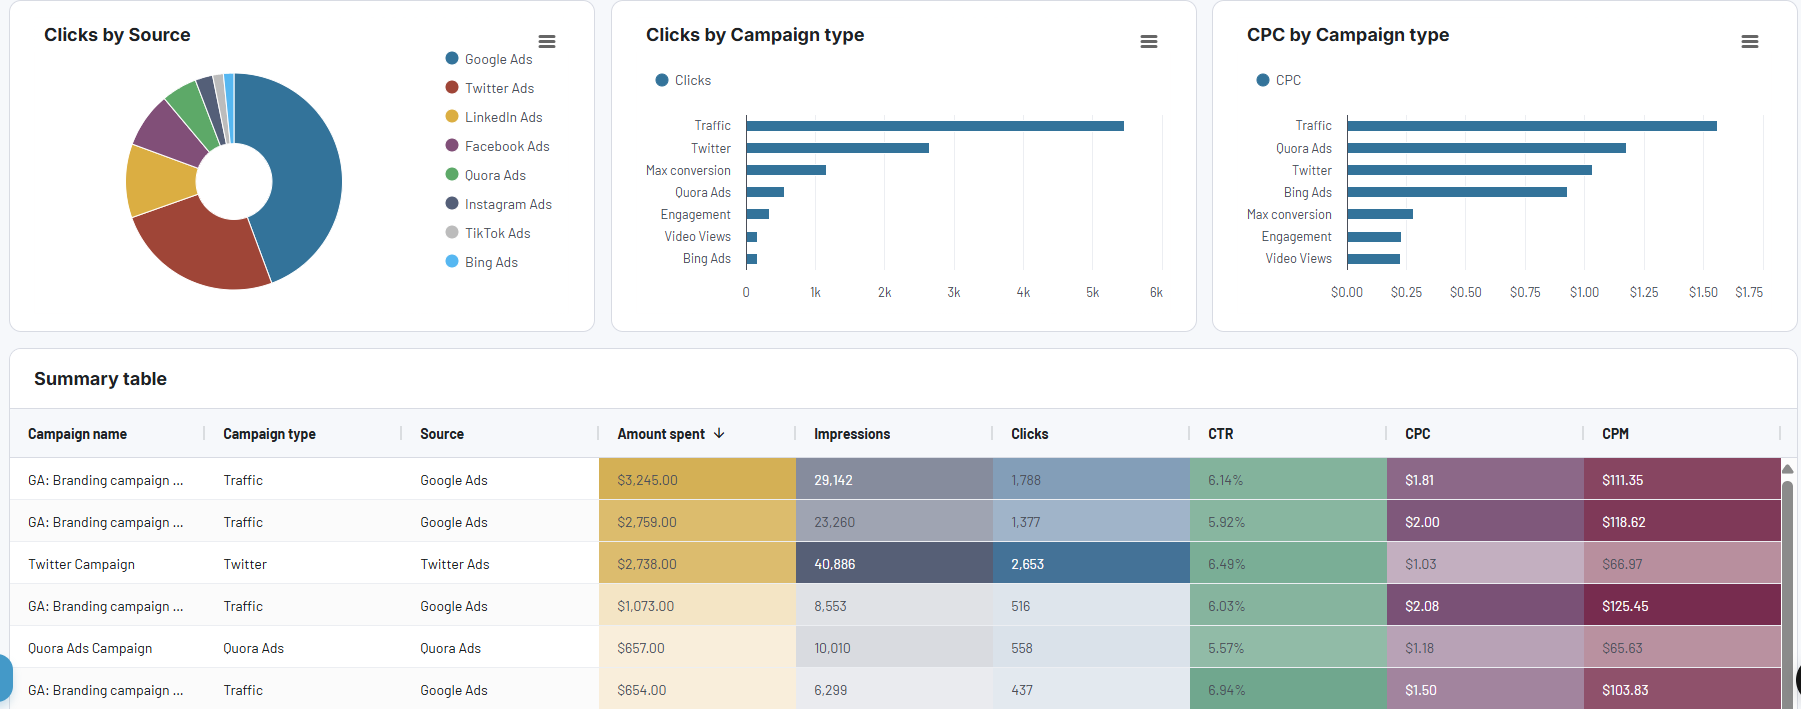Screen dimensions: 1801x709
Task: Click the Twitter bar in Clicks chart
Action: pos(837,148)
